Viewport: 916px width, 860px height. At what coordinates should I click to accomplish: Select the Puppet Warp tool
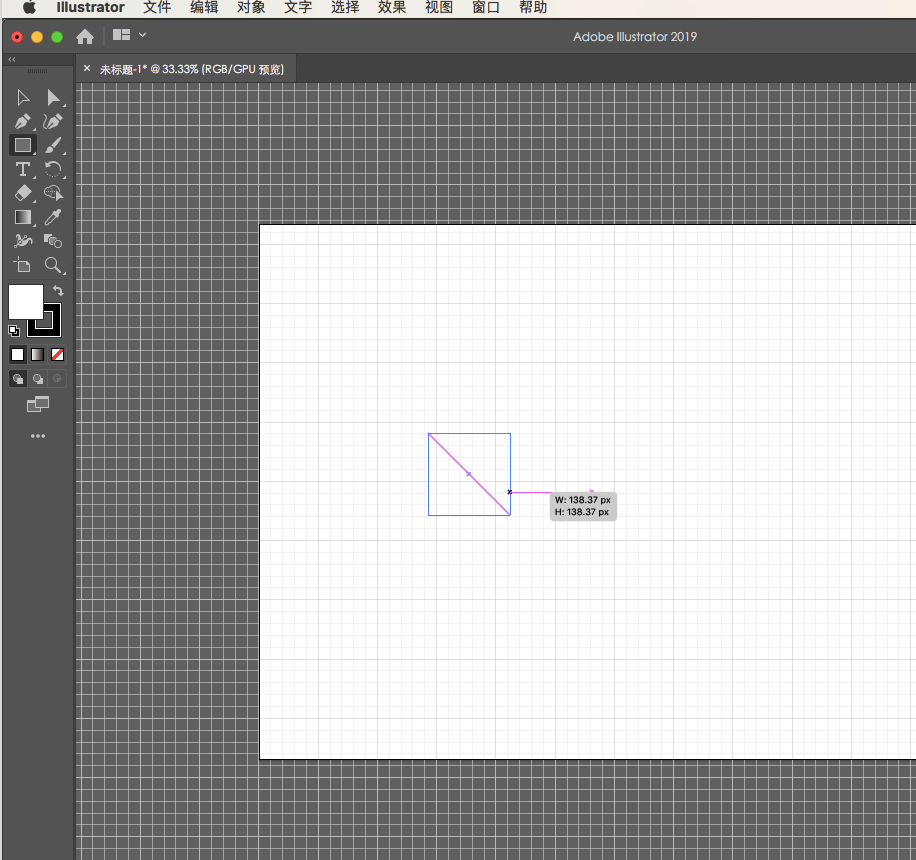coord(23,241)
